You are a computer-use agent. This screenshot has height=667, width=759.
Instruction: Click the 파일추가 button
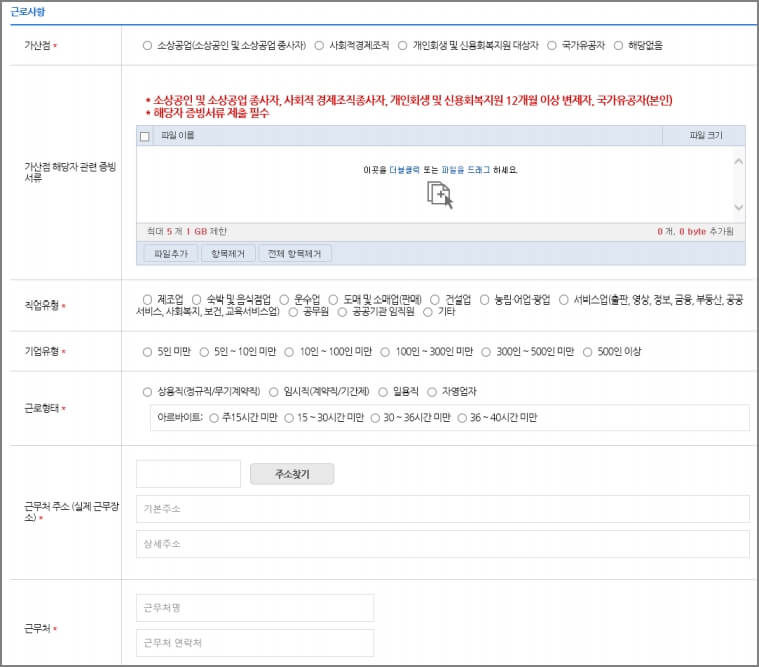click(171, 254)
